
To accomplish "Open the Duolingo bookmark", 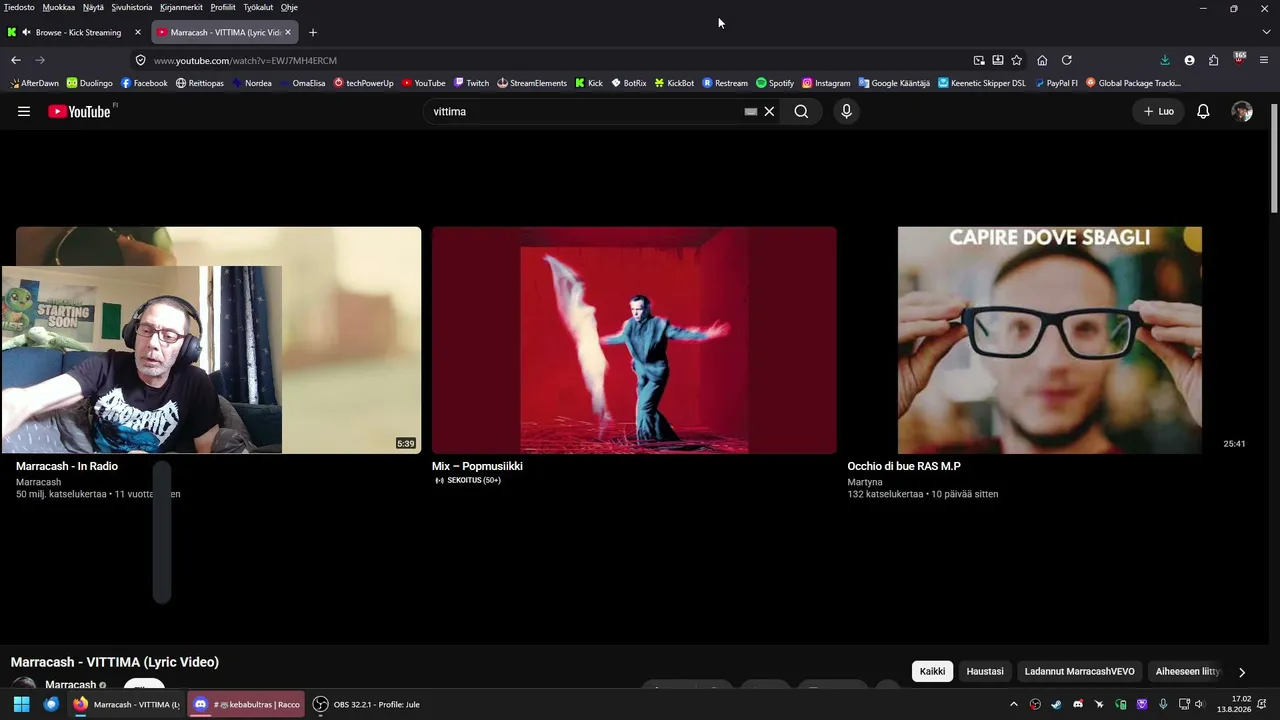I will (89, 83).
